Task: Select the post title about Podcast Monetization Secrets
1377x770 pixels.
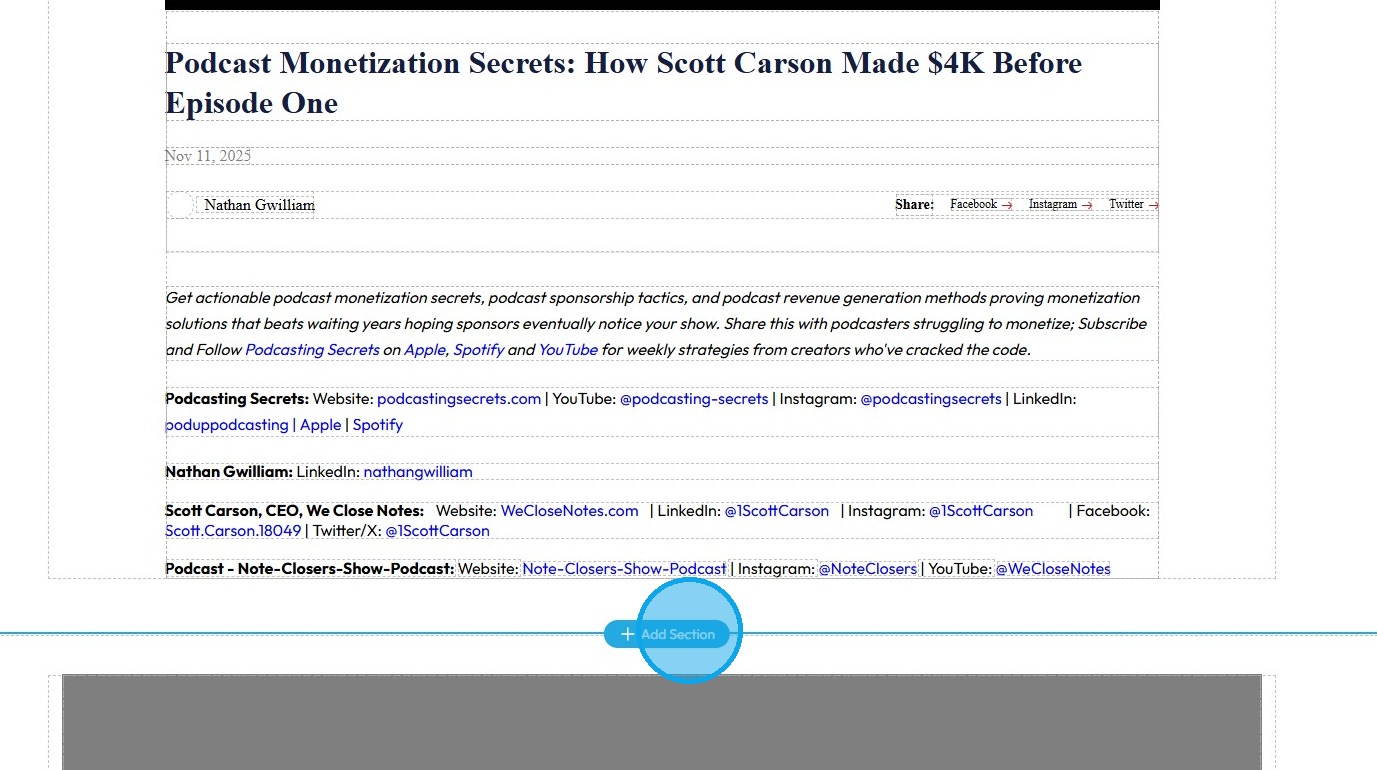Action: (623, 82)
